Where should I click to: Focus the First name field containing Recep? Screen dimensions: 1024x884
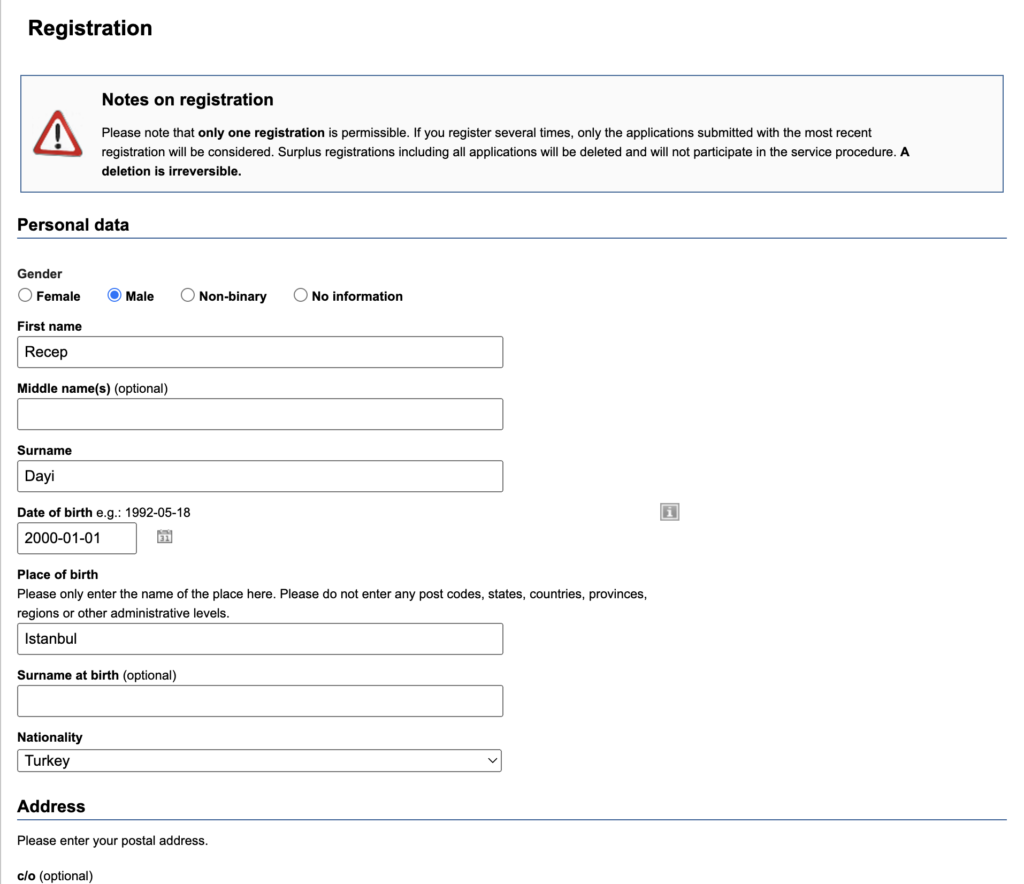pos(259,352)
